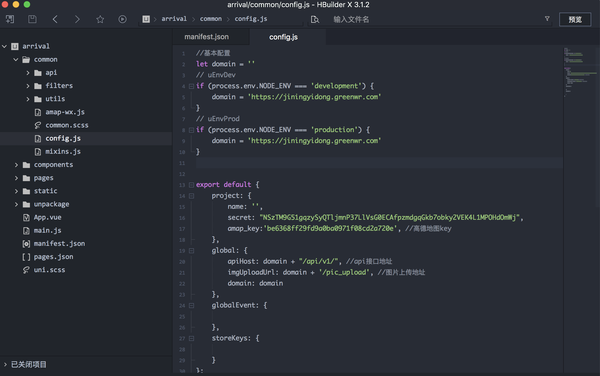The image size is (600, 376).
Task: Click the filter funnel icon
Action: (547, 19)
